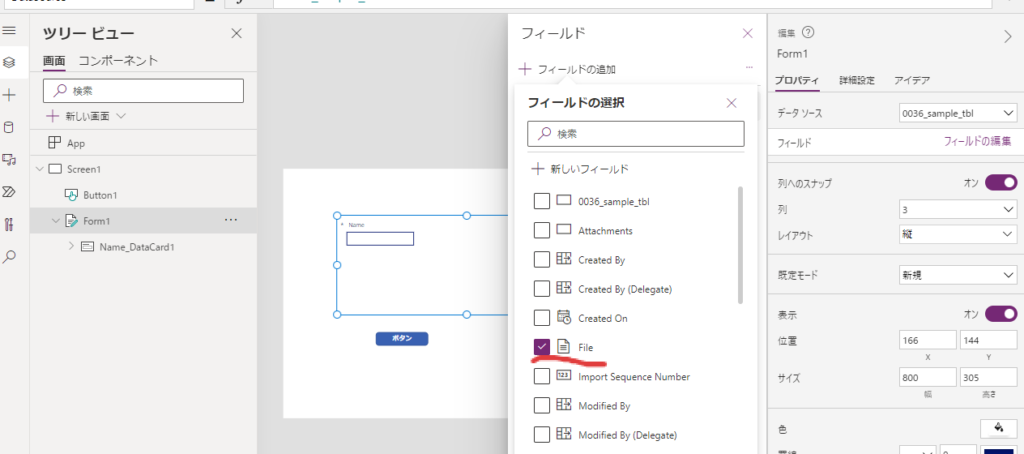Screen dimensions: 1024x454
Task: Click the help question mark icon
Action: (x=808, y=33)
